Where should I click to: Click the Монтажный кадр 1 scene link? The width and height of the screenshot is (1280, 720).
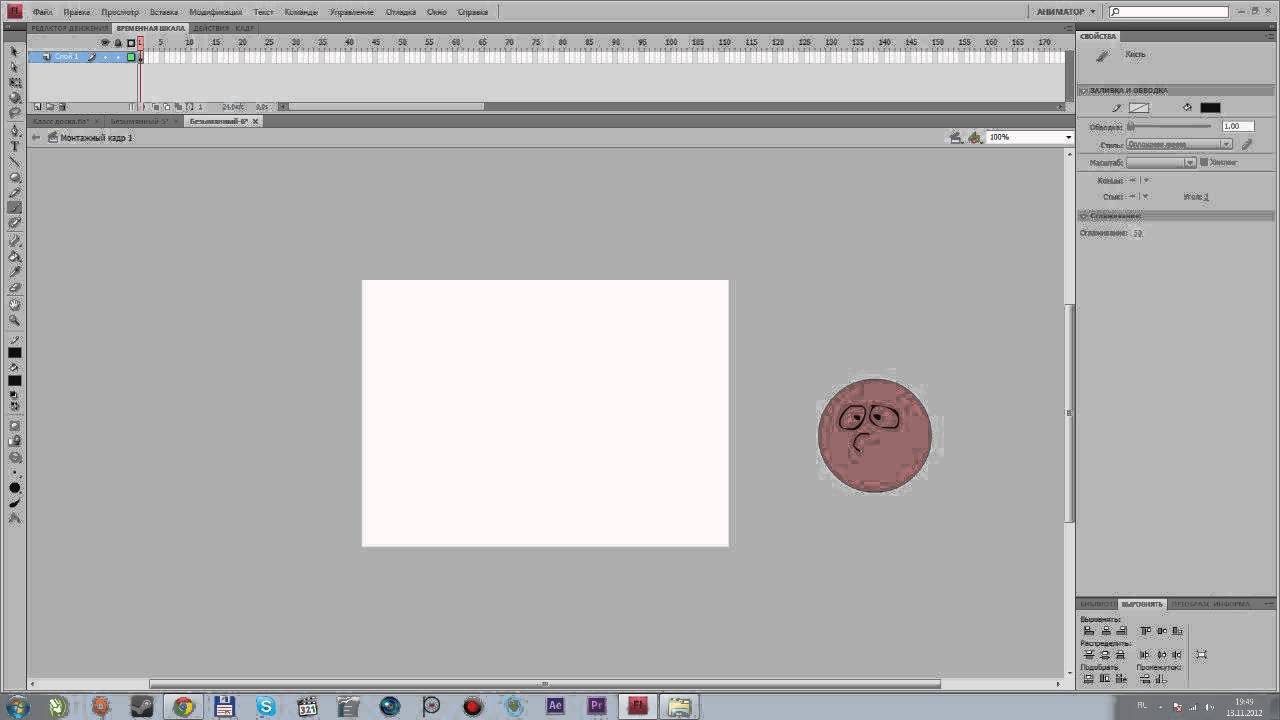[x=96, y=137]
